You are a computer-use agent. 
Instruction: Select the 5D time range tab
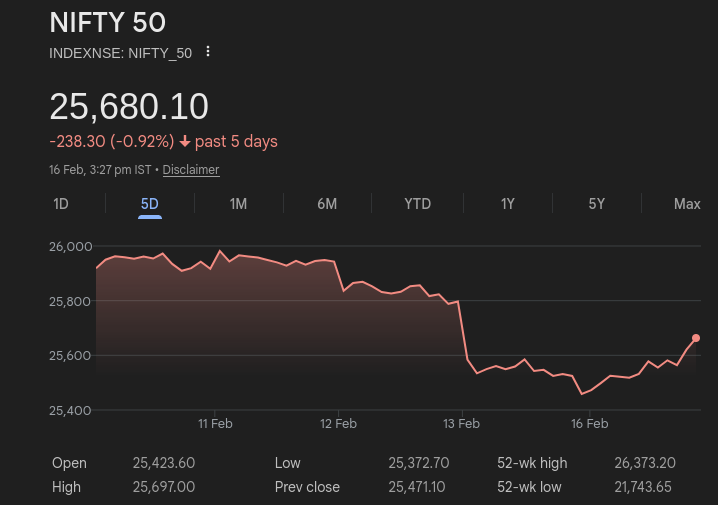(x=150, y=204)
